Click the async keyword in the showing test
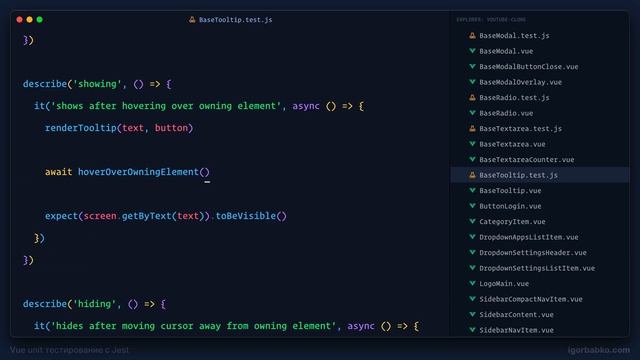This screenshot has width=640, height=360. [306, 106]
